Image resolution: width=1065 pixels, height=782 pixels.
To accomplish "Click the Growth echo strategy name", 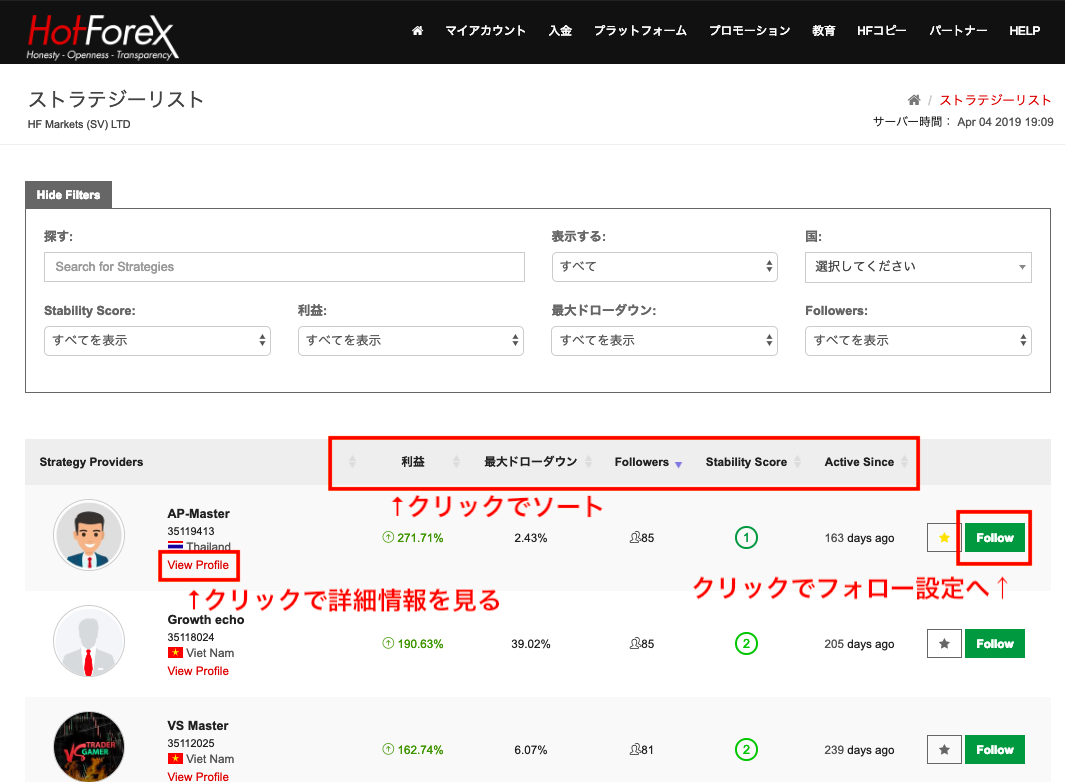I will coord(206,620).
